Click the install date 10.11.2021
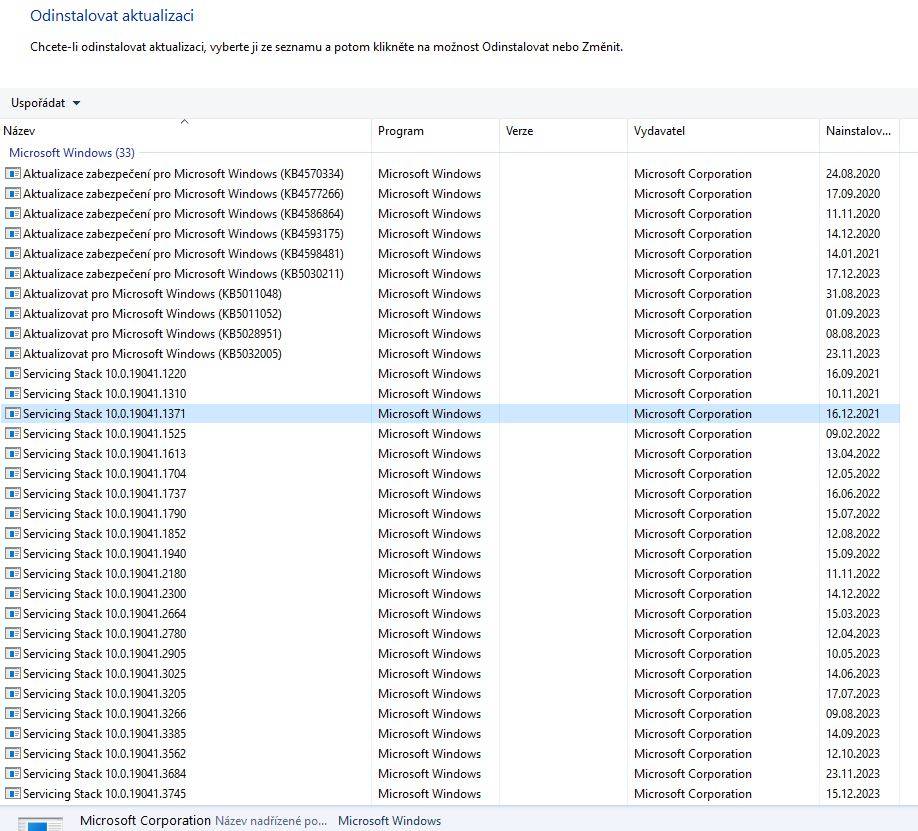The height and width of the screenshot is (831, 918). coord(852,394)
